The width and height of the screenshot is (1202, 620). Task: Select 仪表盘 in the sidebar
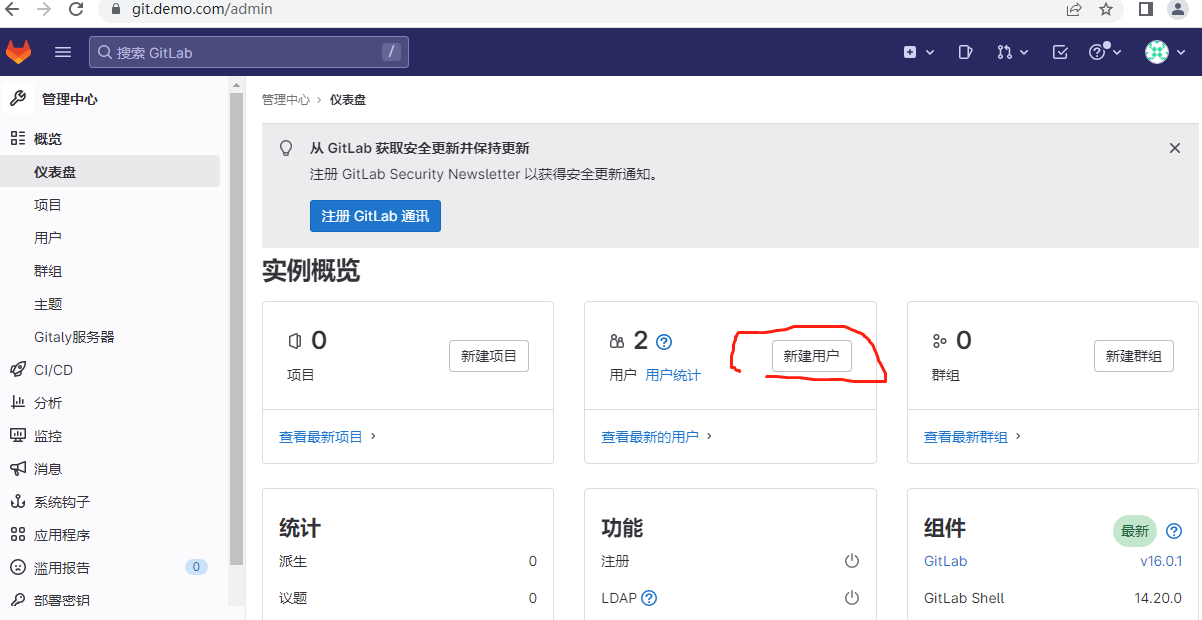[110, 172]
